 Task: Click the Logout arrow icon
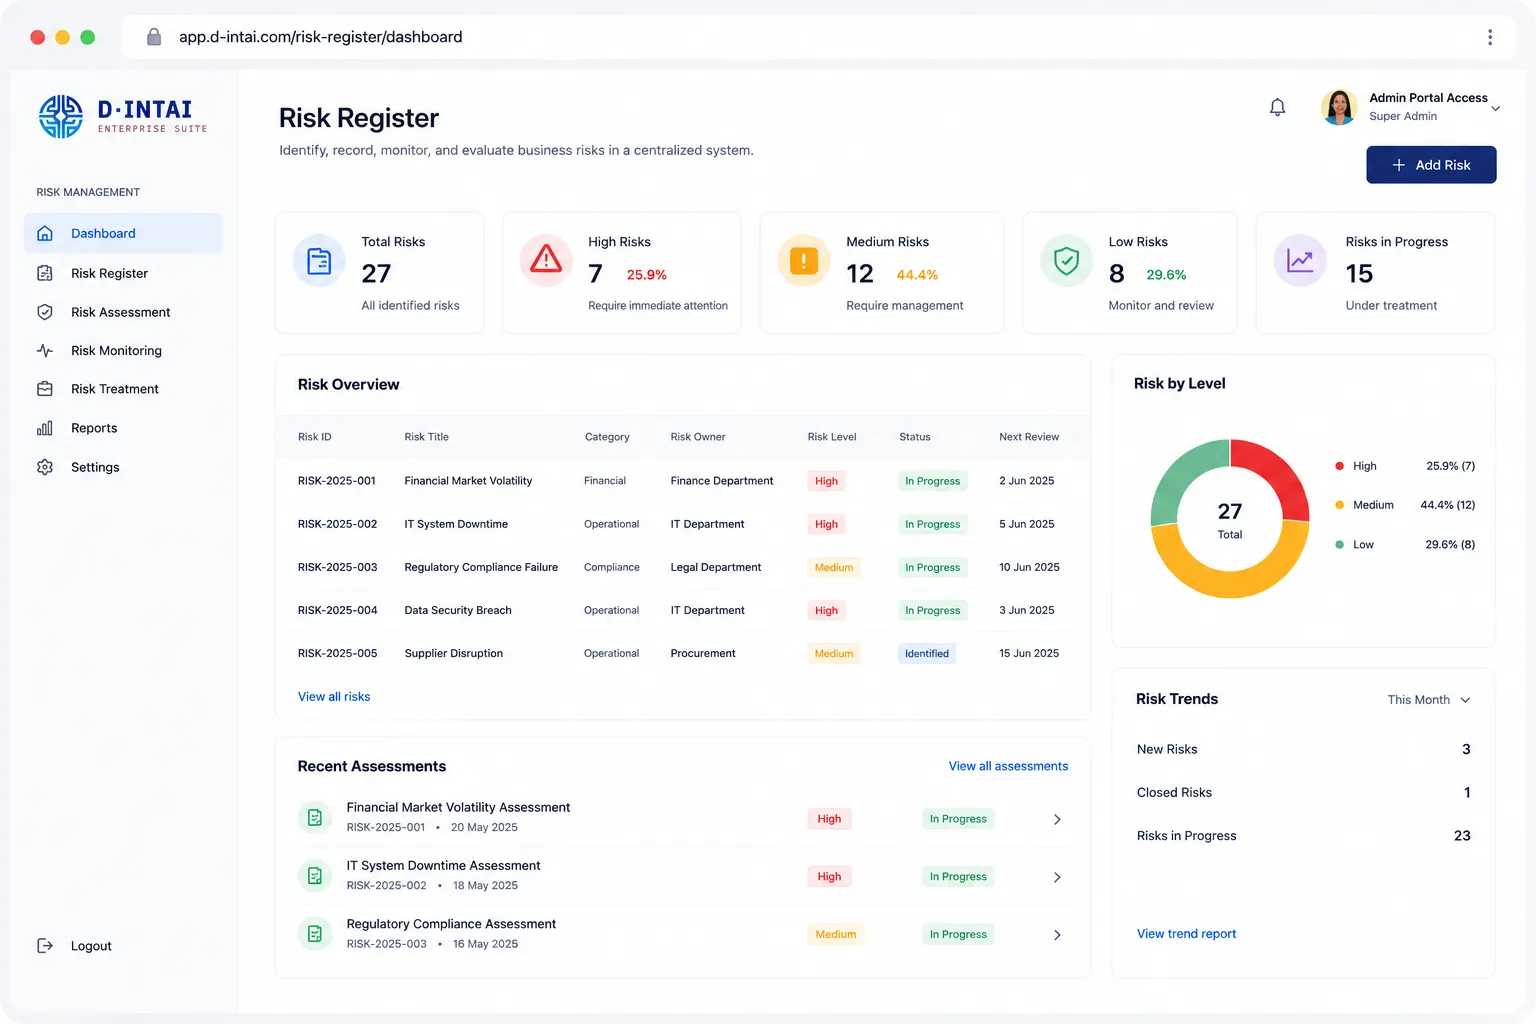(x=45, y=946)
